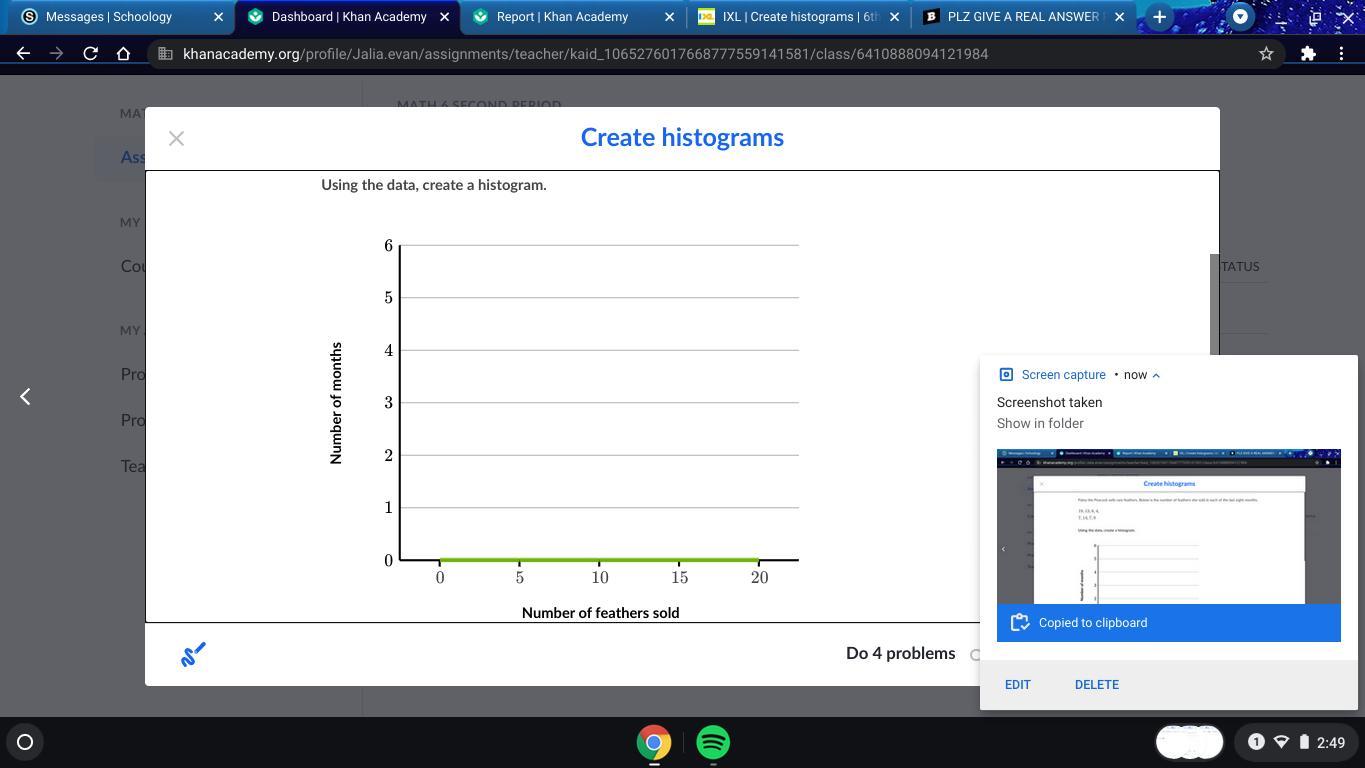This screenshot has width=1365, height=768.
Task: Switch to the Report | Khan Academy tab
Action: (562, 17)
